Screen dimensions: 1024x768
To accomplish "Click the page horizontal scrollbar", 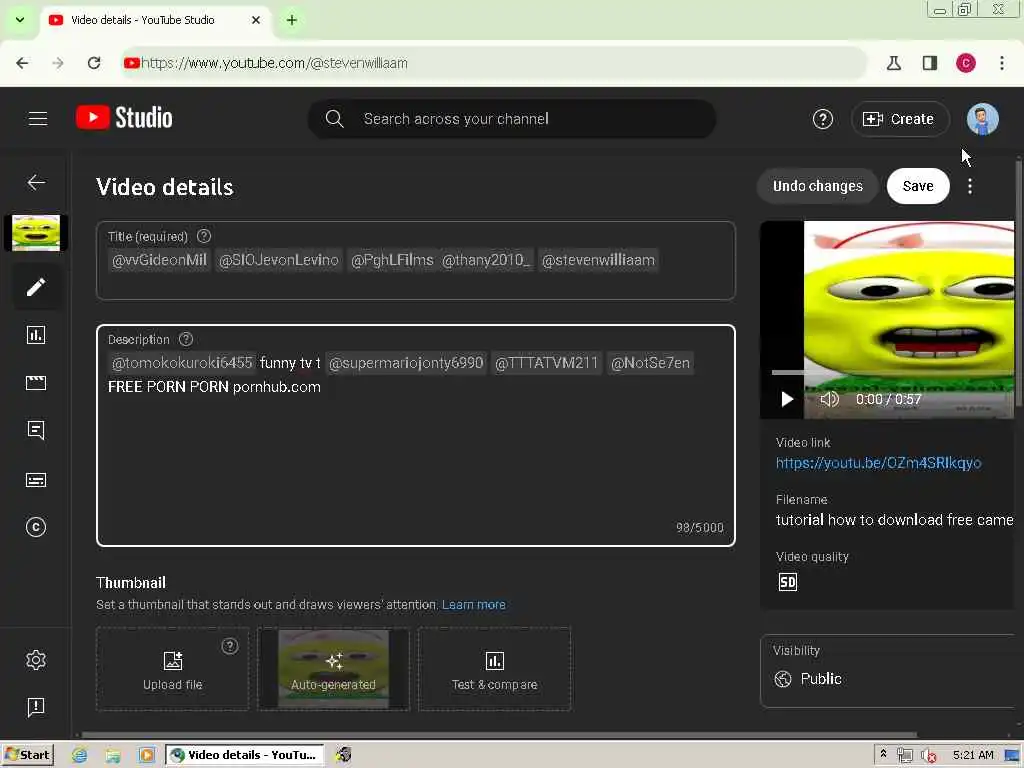I will 500,735.
